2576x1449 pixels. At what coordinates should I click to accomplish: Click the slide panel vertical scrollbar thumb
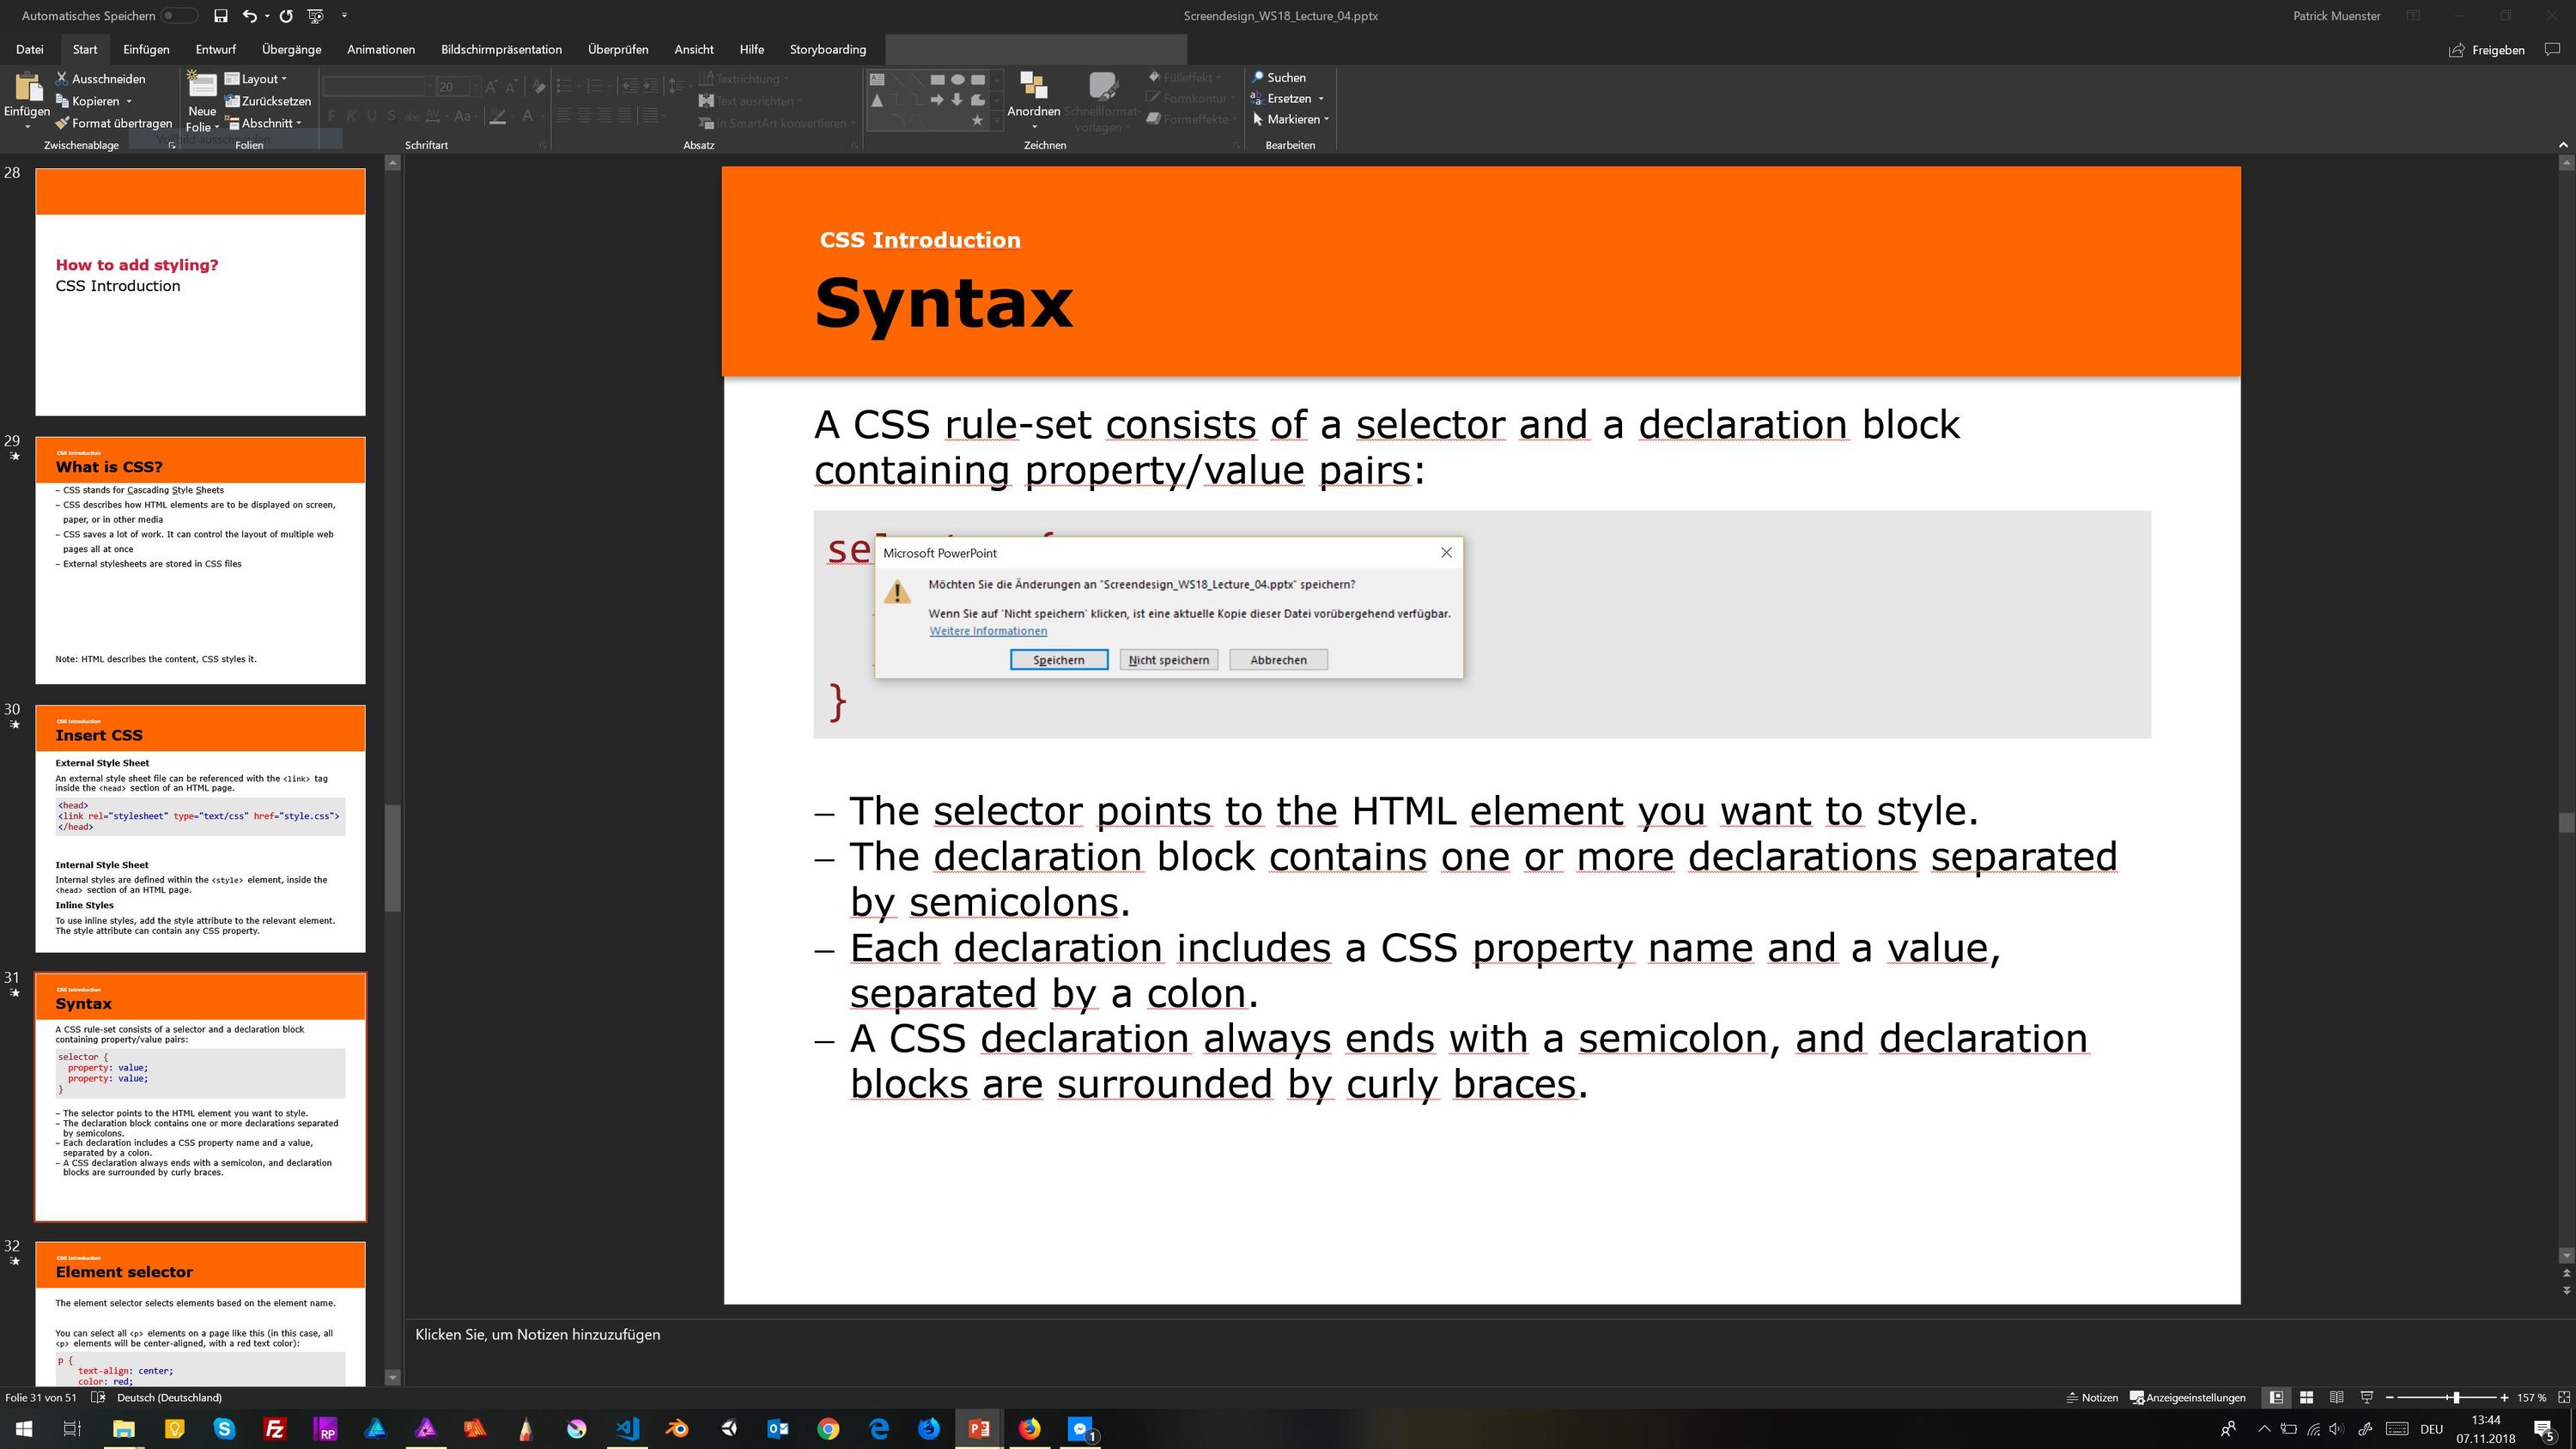393,858
